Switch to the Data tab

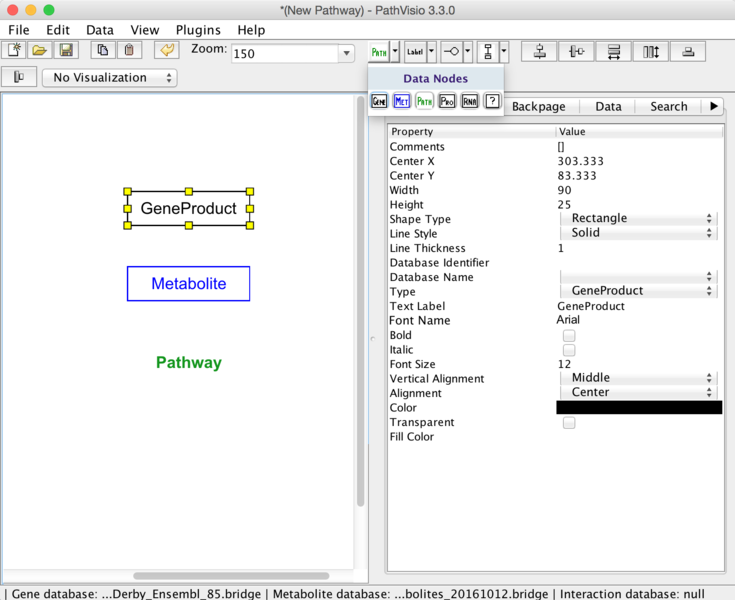pos(608,106)
